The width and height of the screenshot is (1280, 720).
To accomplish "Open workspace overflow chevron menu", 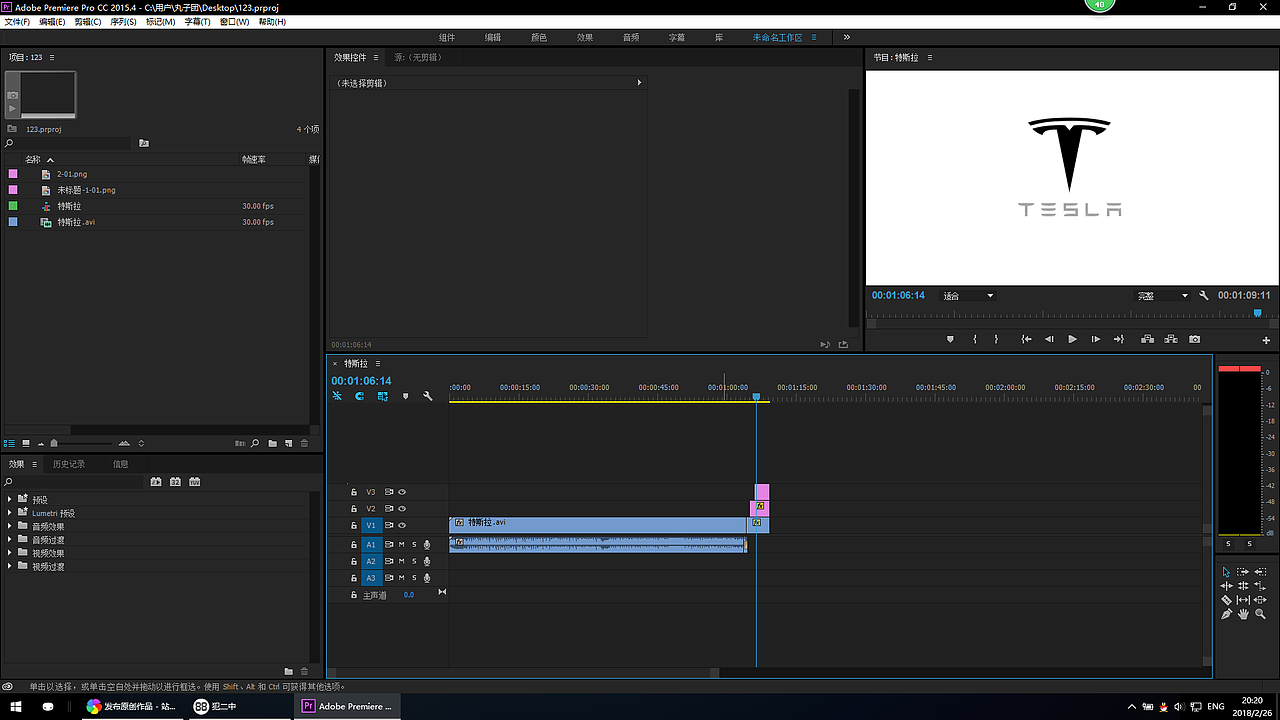I will pyautogui.click(x=847, y=37).
